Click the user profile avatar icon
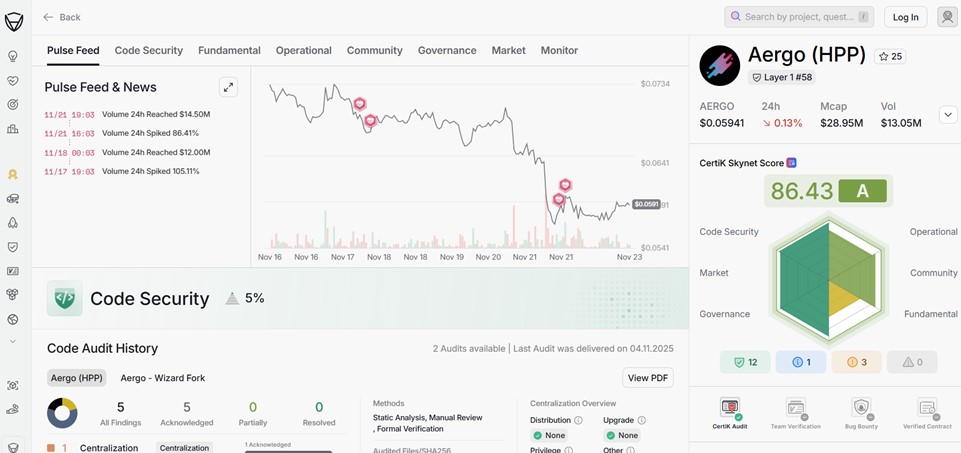961x453 pixels. point(947,17)
